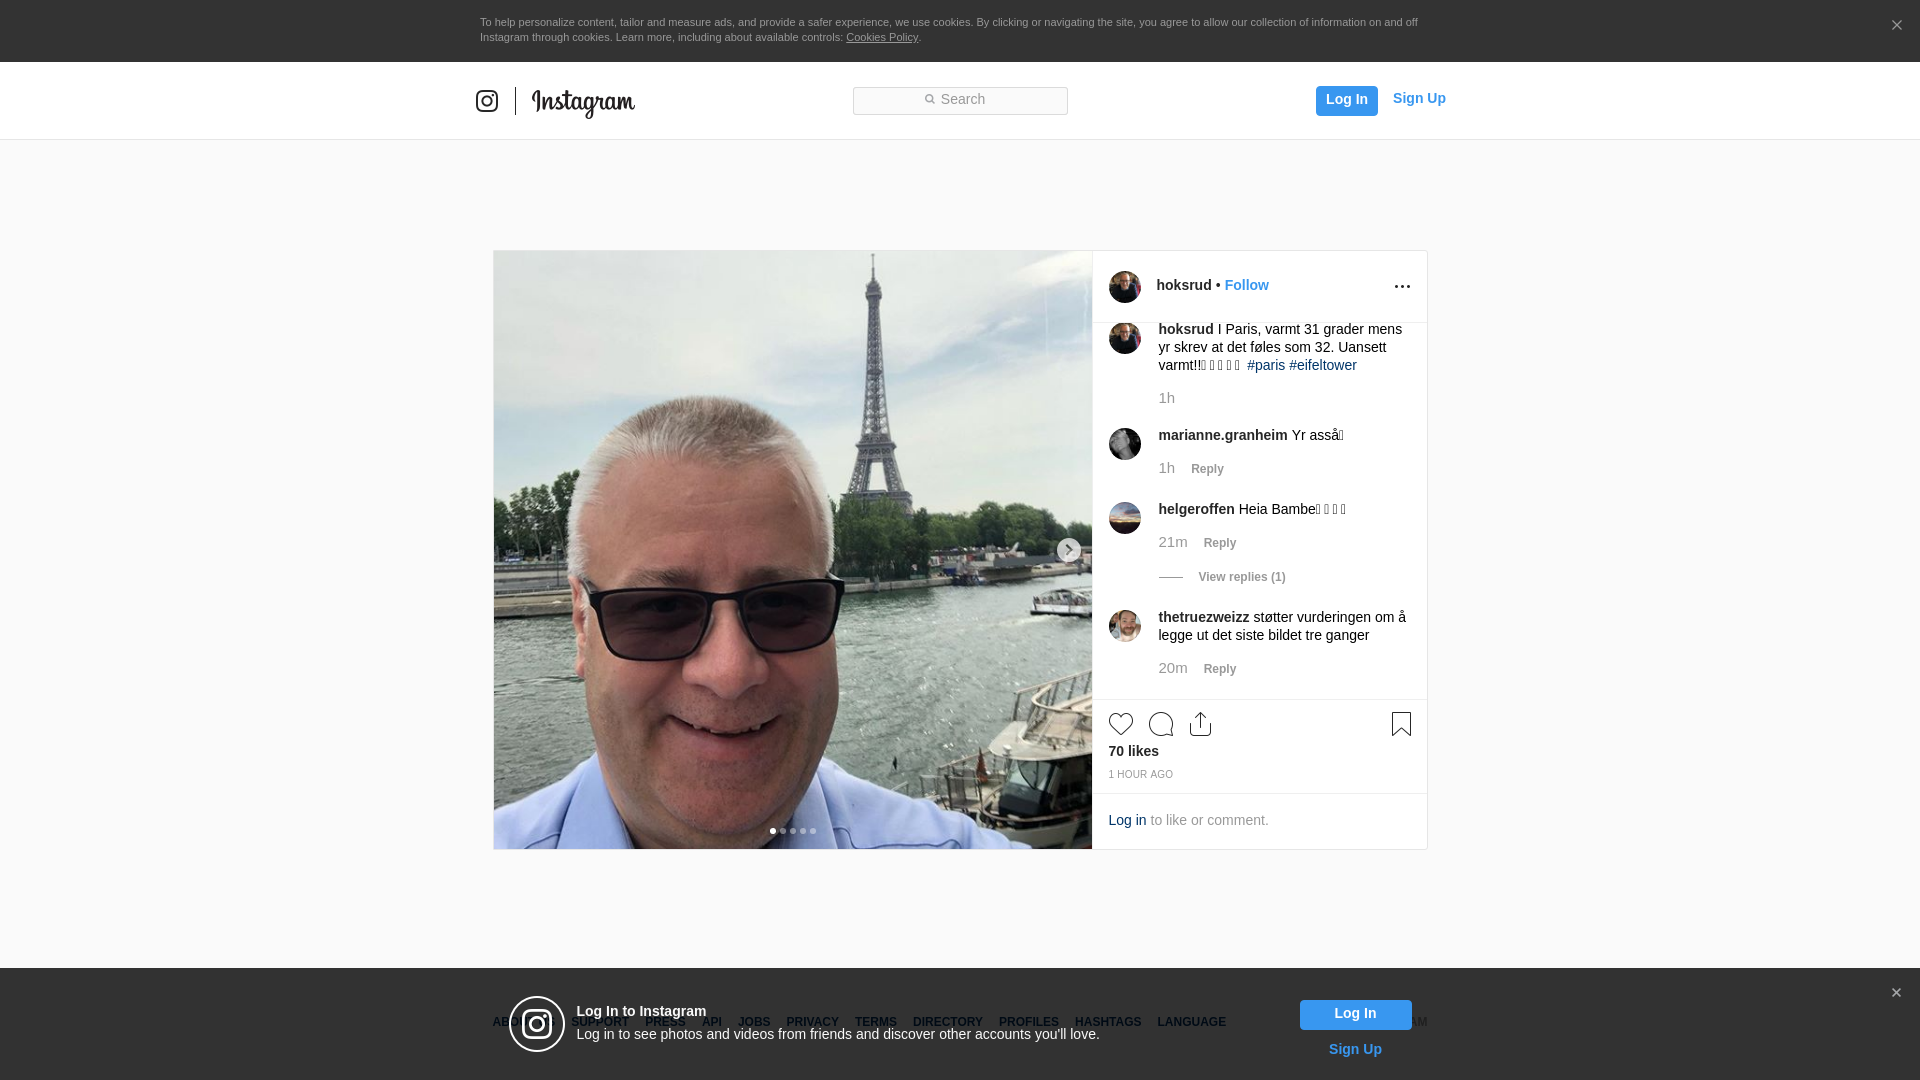Click the share post icon

point(1200,724)
